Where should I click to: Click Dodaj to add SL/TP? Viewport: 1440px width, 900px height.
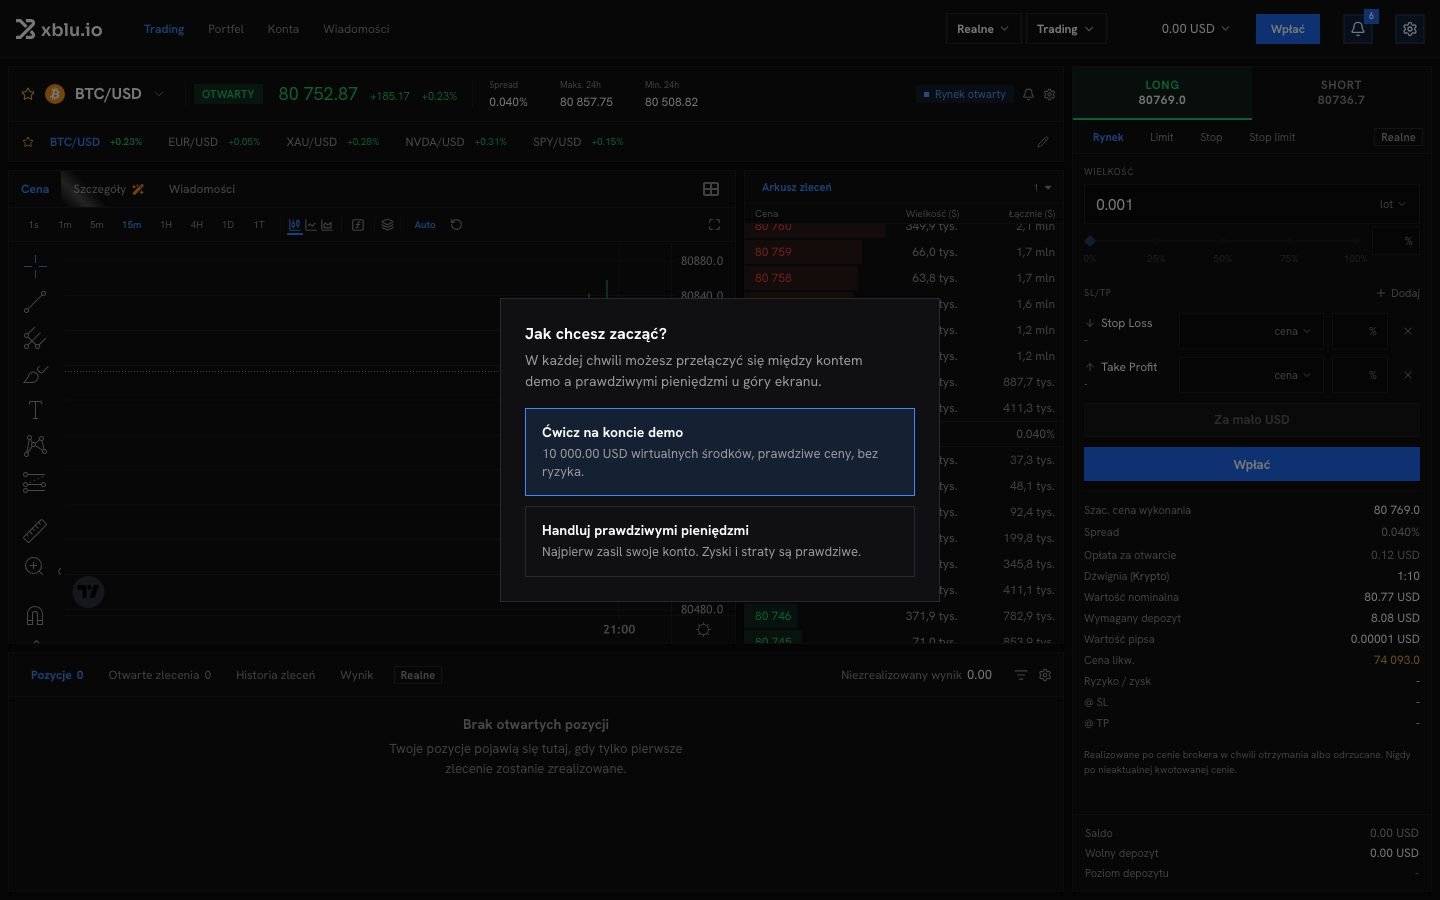coord(1398,293)
